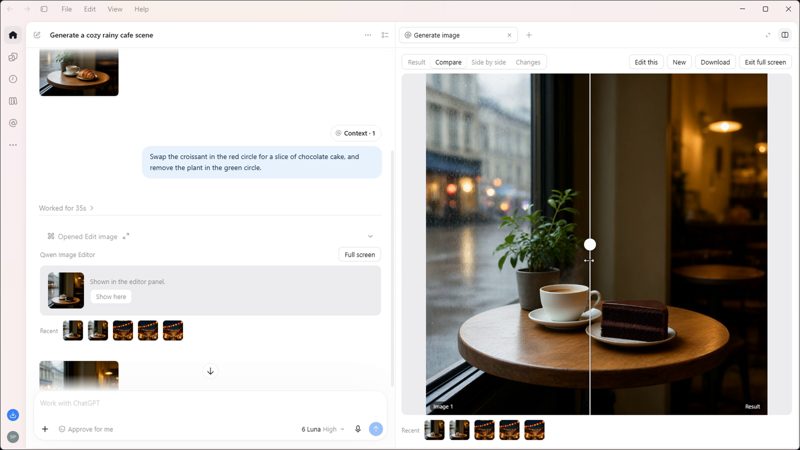800x450 pixels.
Task: Open the sidebar more options ellipsis
Action: coord(13,145)
